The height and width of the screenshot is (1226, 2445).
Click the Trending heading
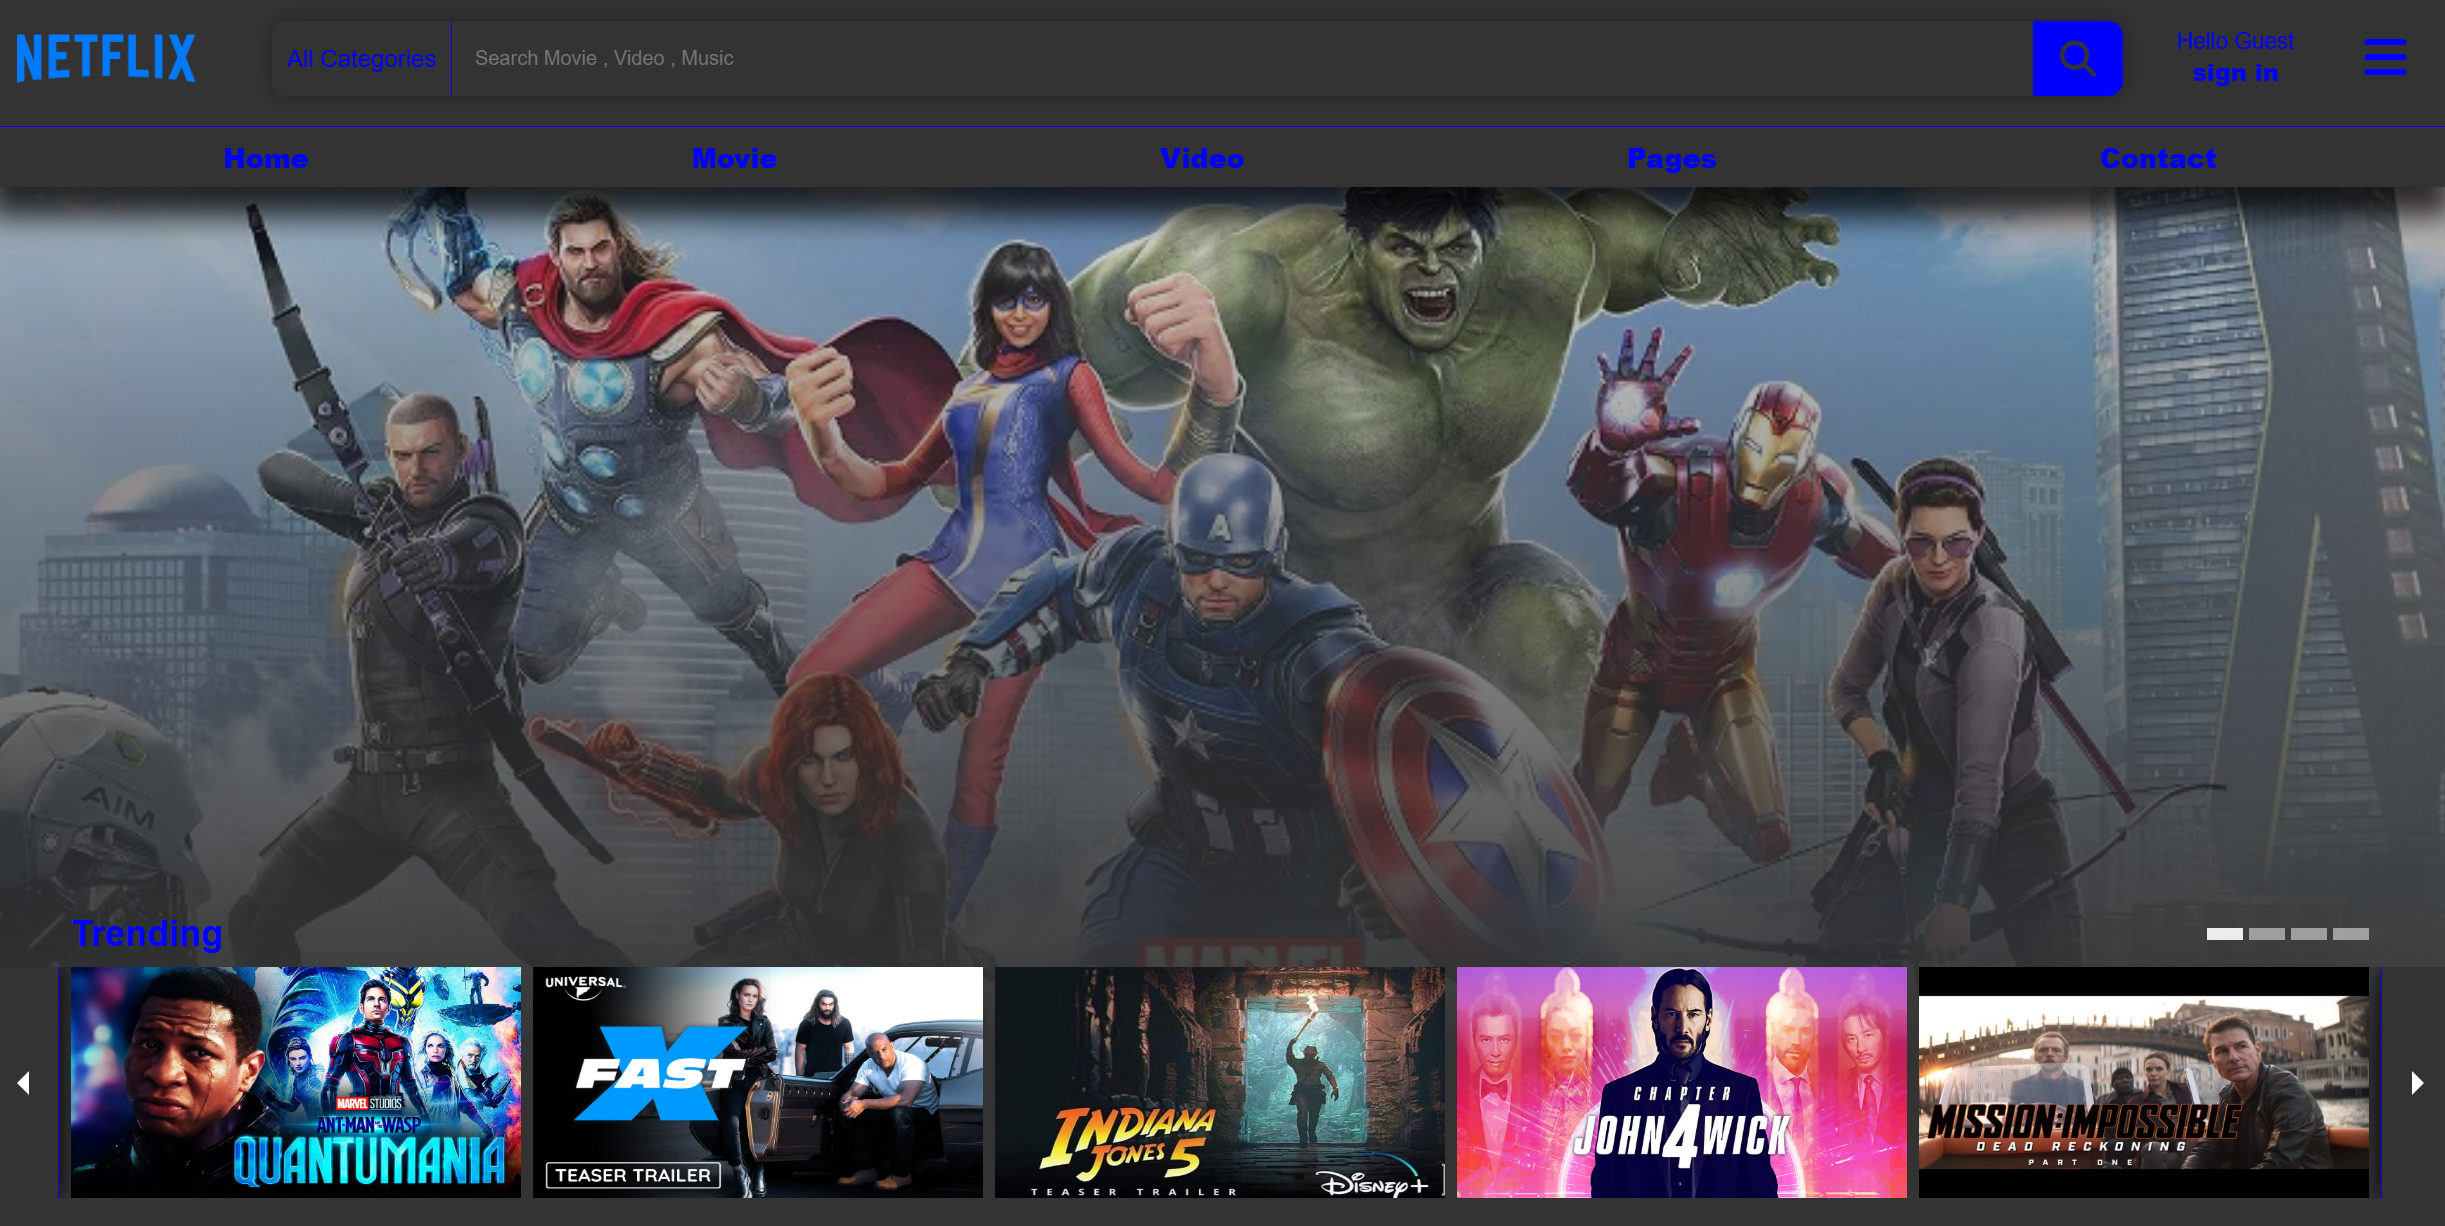(147, 933)
